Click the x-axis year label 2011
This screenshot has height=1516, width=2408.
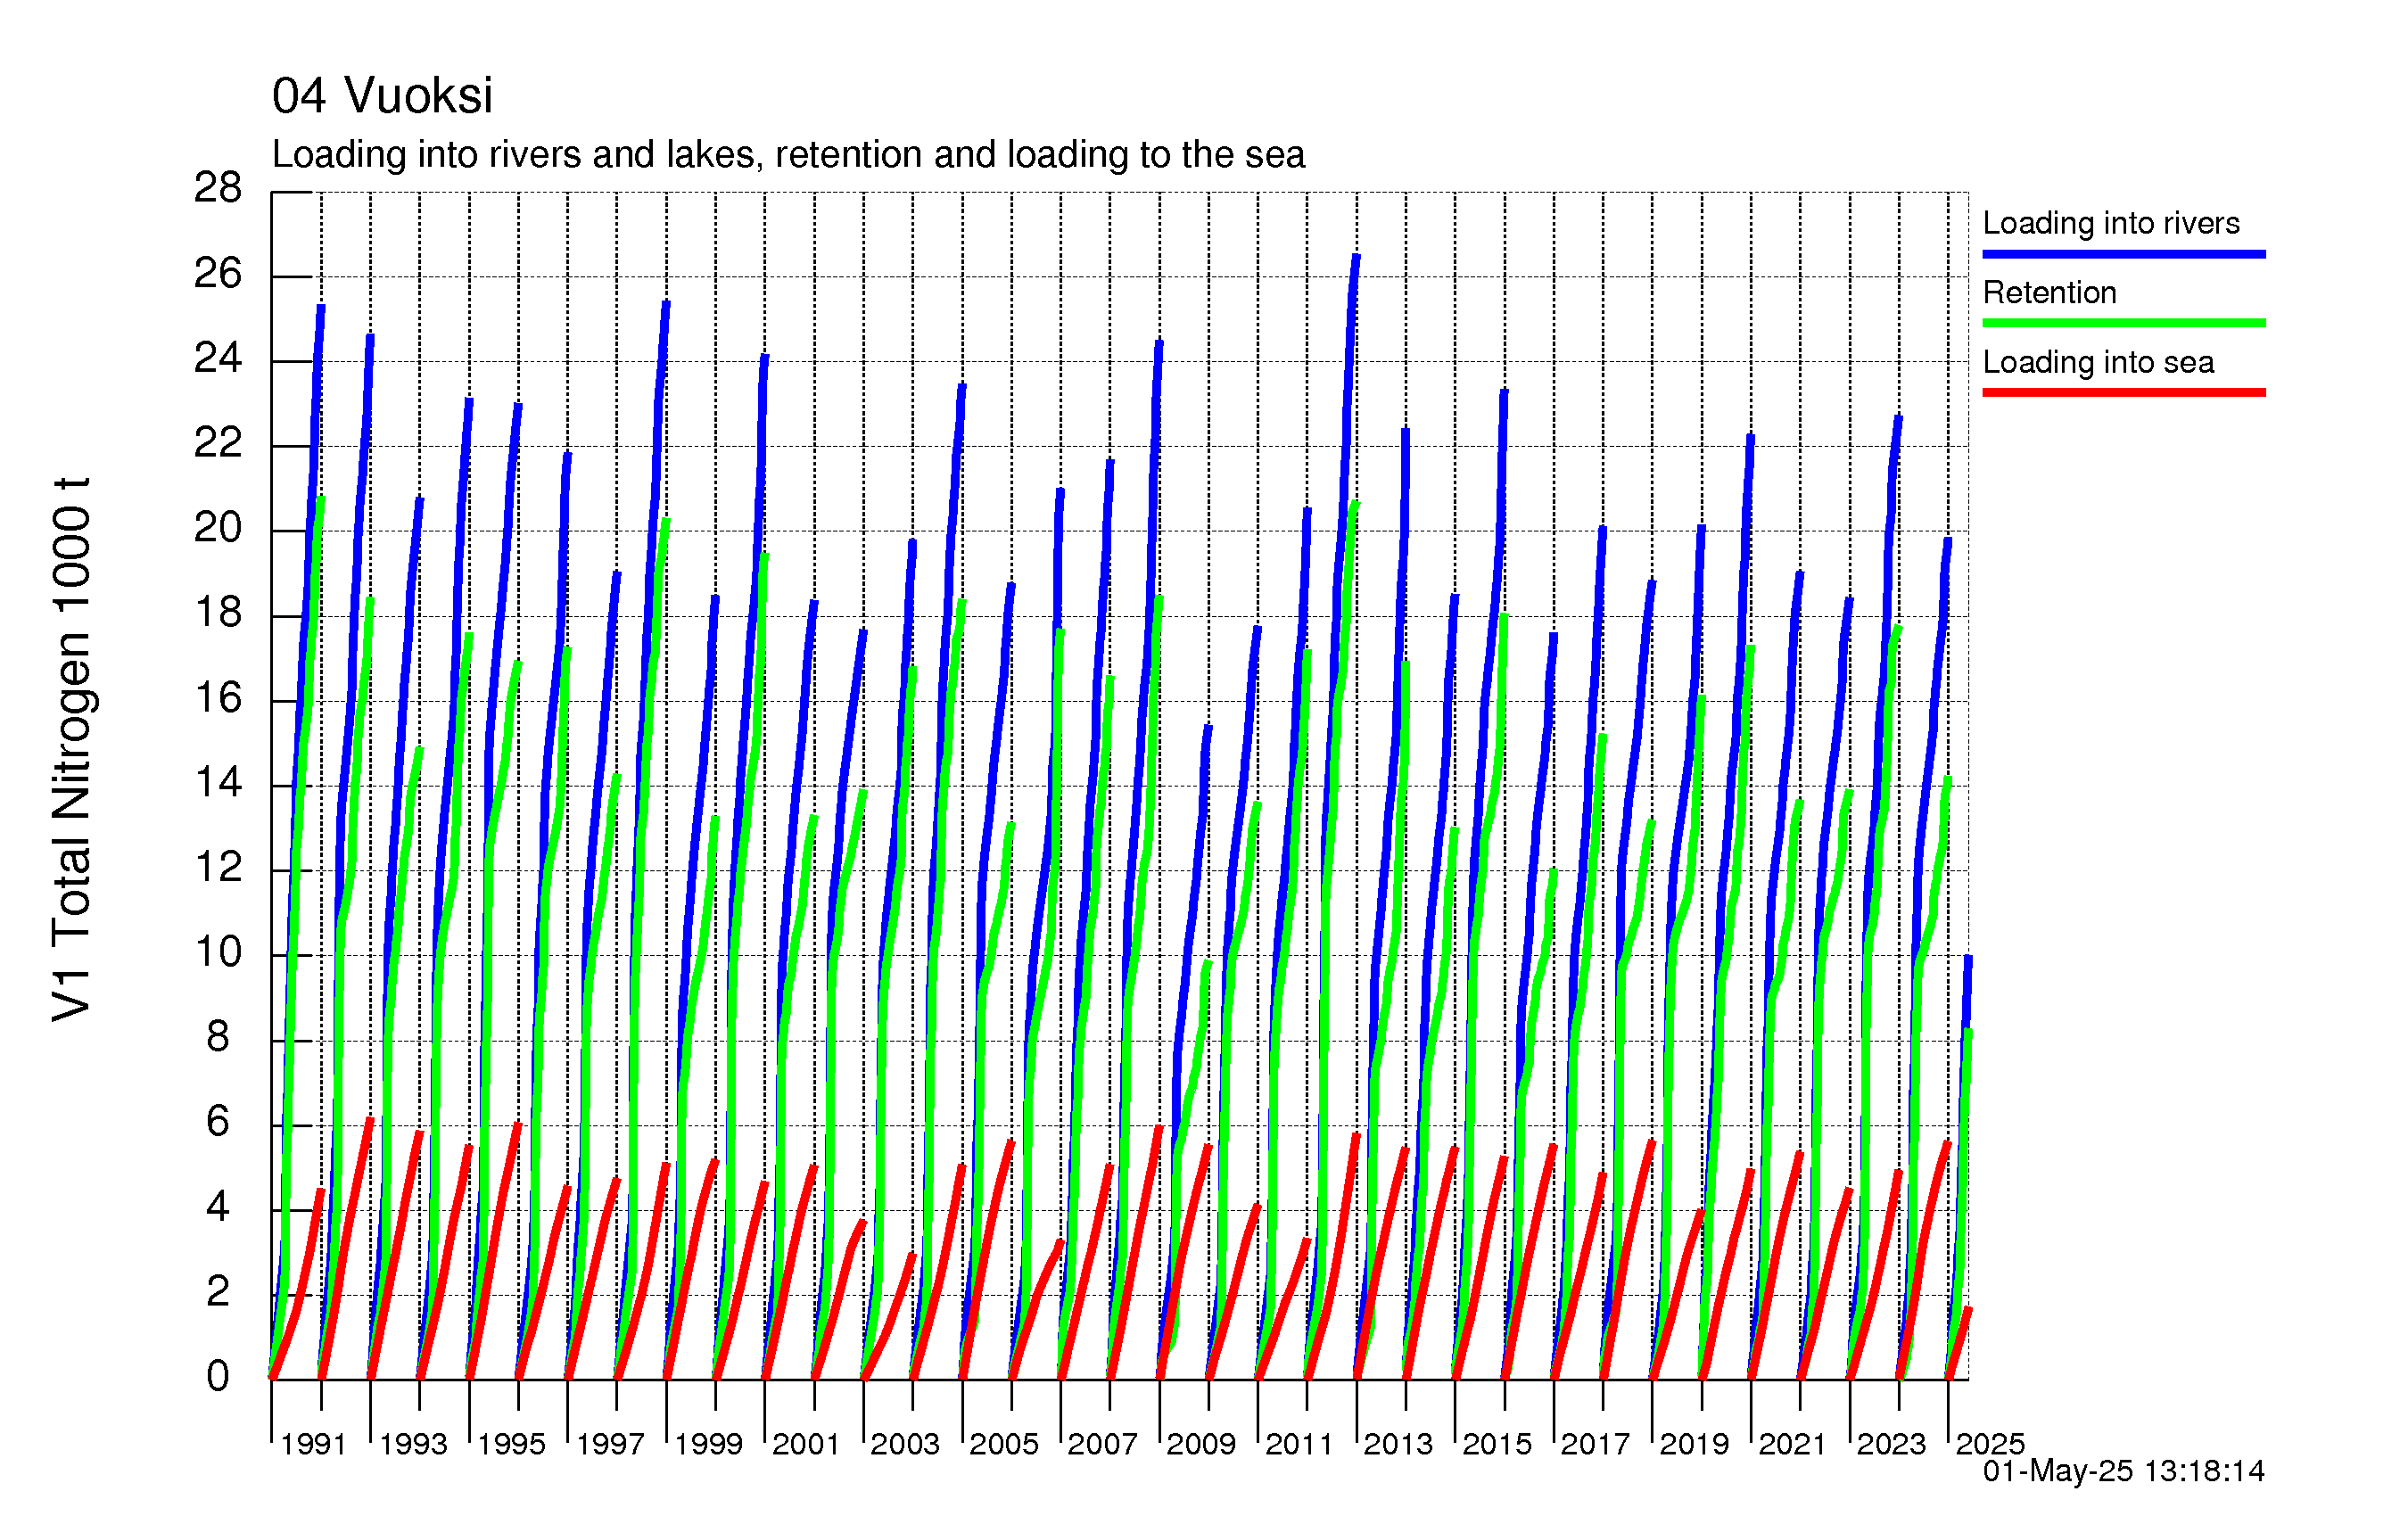1299,1444
